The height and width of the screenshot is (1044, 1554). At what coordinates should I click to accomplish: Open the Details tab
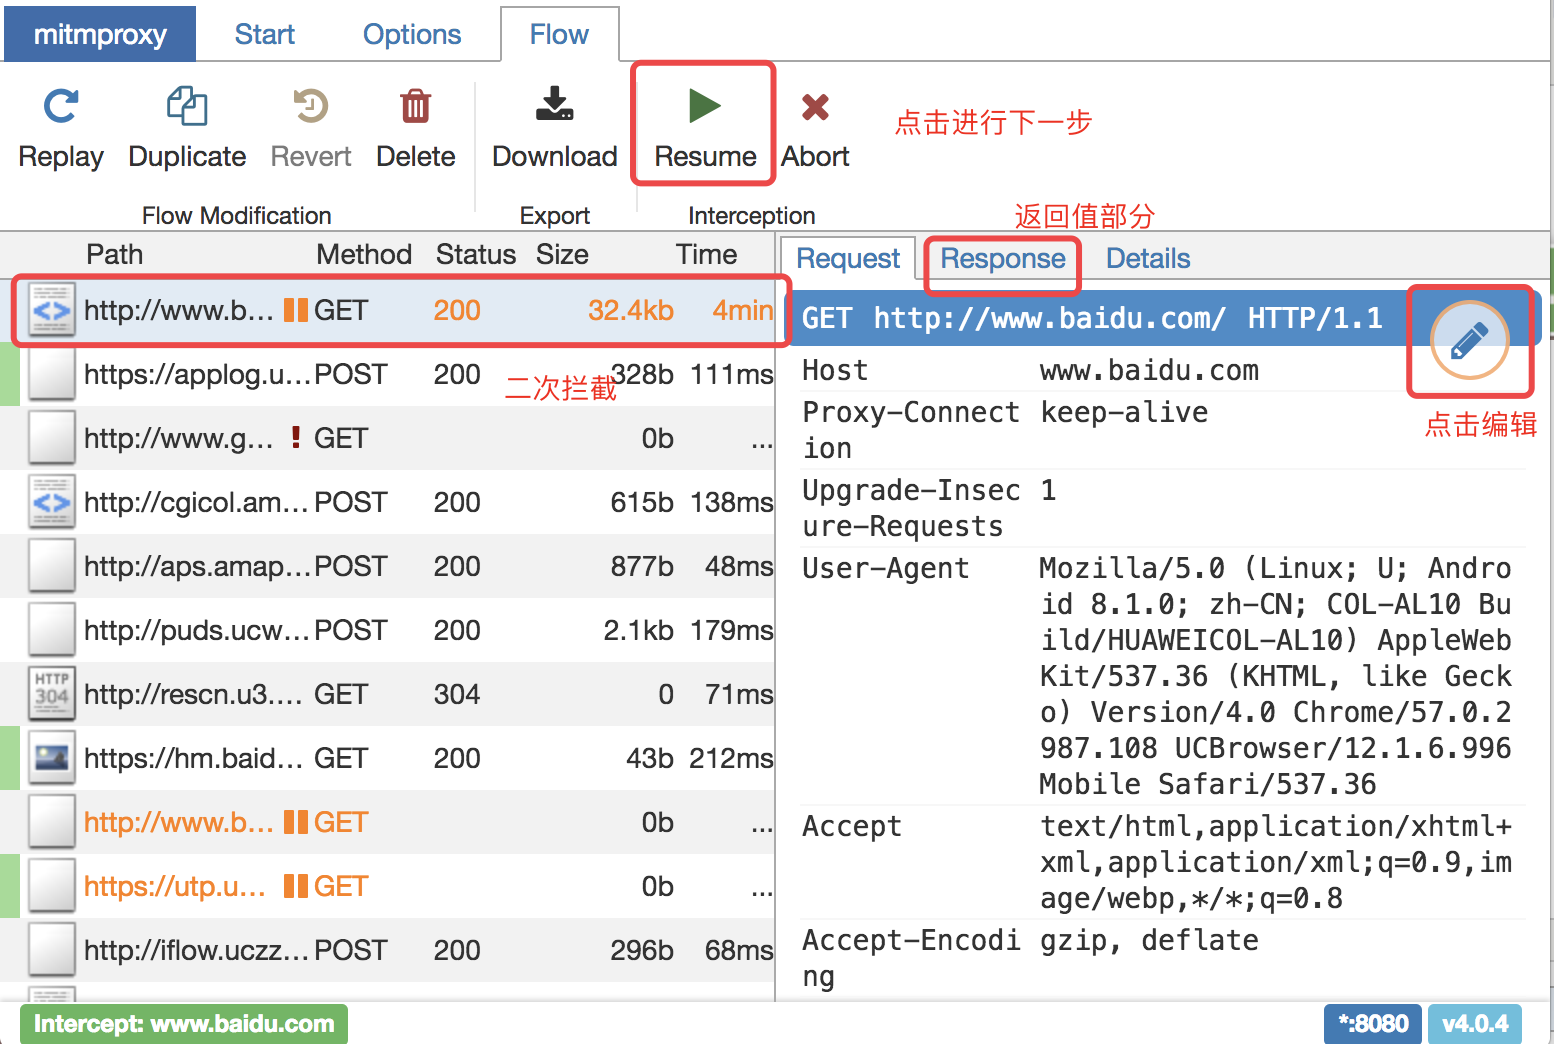[1147, 258]
